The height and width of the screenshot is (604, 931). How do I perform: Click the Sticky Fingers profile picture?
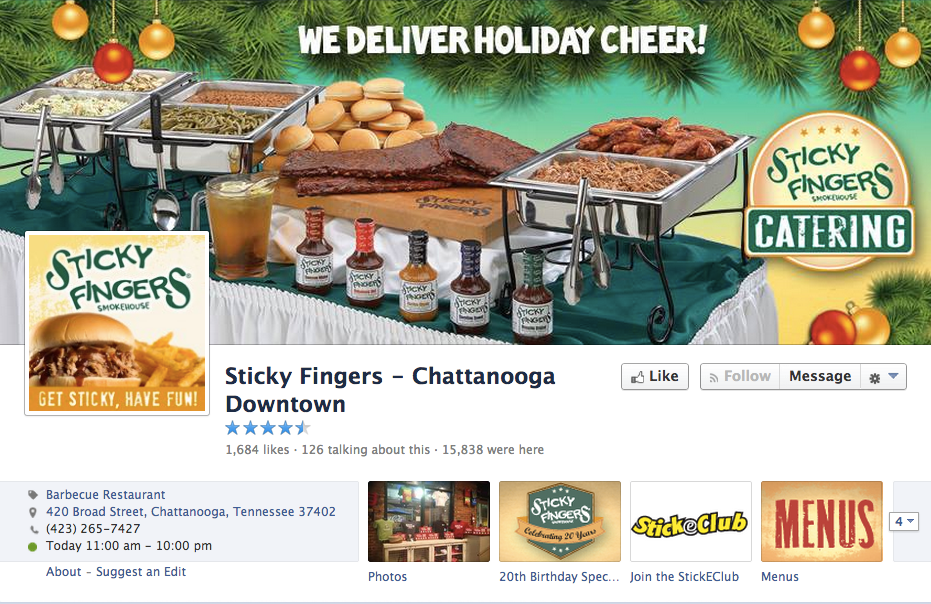point(117,323)
